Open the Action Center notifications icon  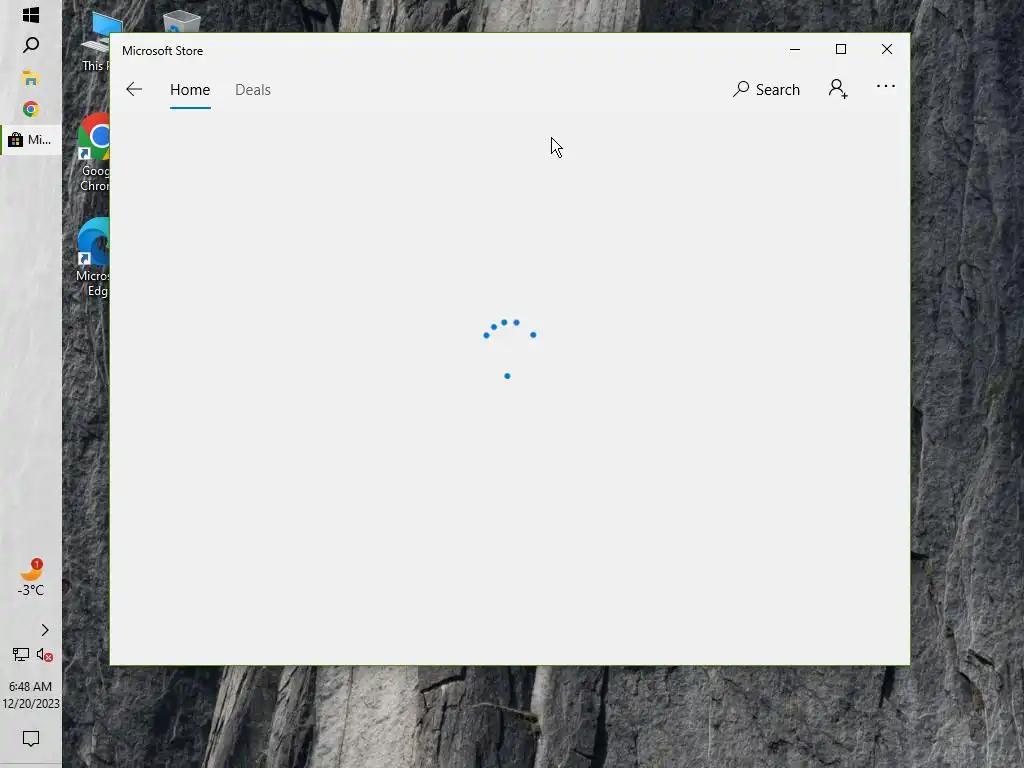coord(31,739)
